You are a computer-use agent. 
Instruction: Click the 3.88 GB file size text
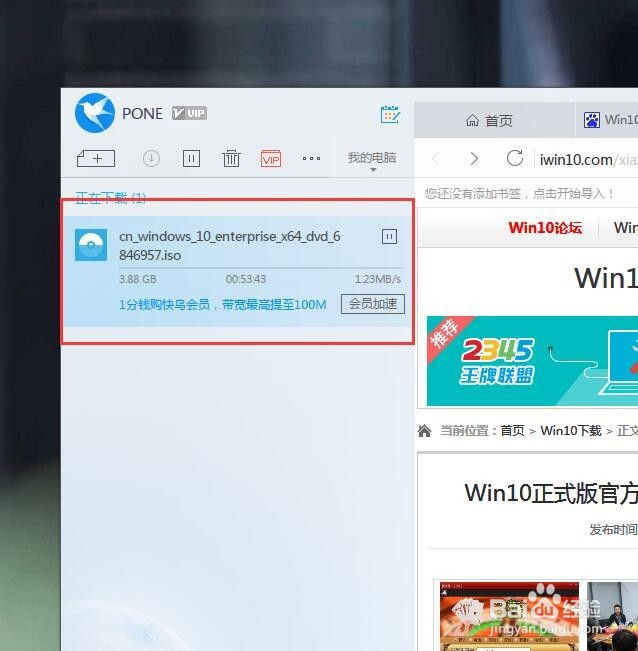click(138, 279)
